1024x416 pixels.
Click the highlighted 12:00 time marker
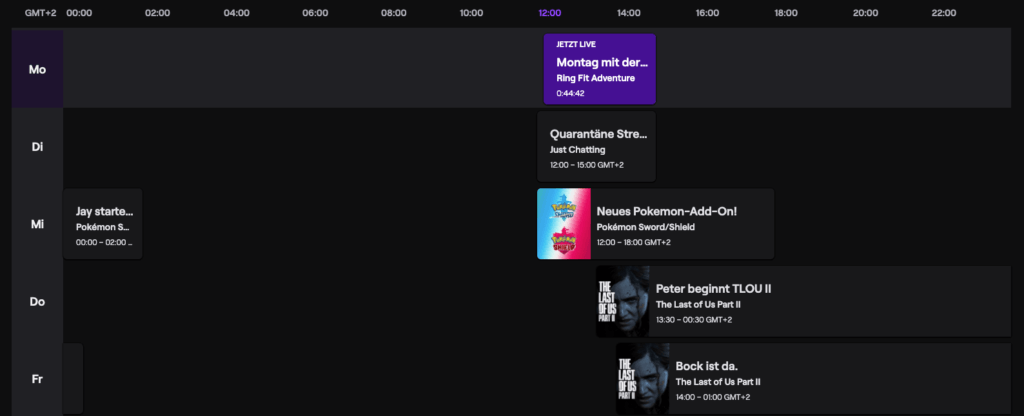pos(550,13)
